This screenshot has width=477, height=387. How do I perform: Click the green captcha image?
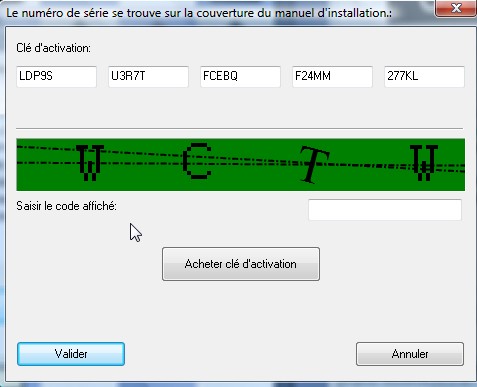[x=240, y=165]
